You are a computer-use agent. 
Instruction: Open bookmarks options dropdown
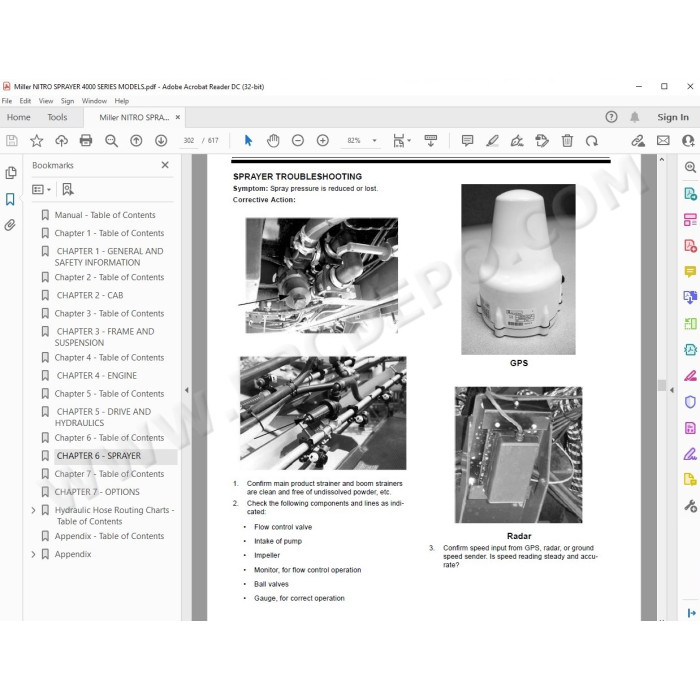(41, 190)
